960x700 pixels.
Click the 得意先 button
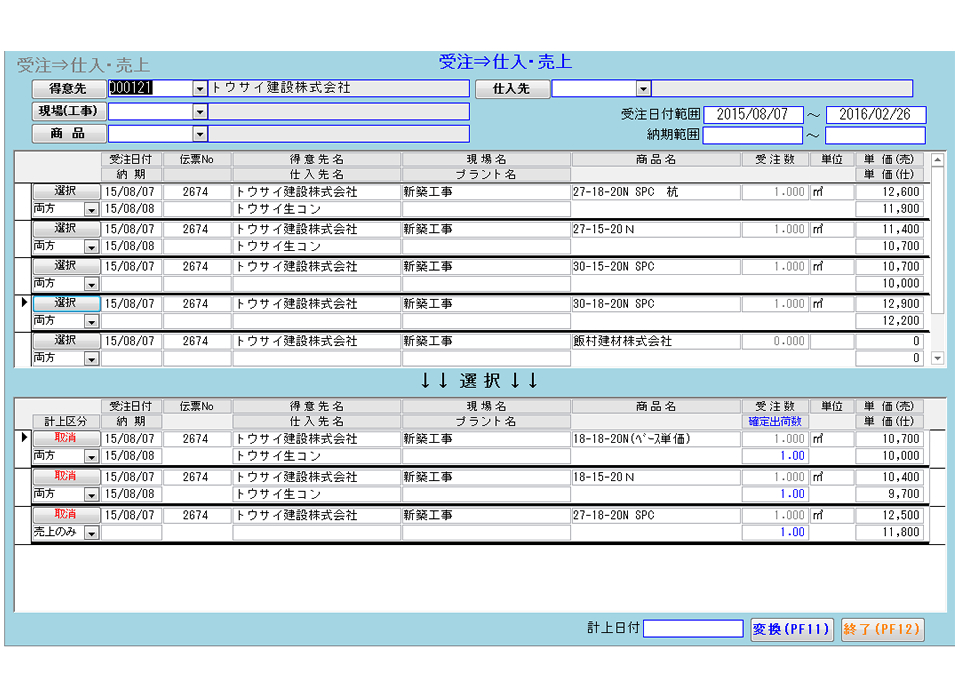[67, 88]
